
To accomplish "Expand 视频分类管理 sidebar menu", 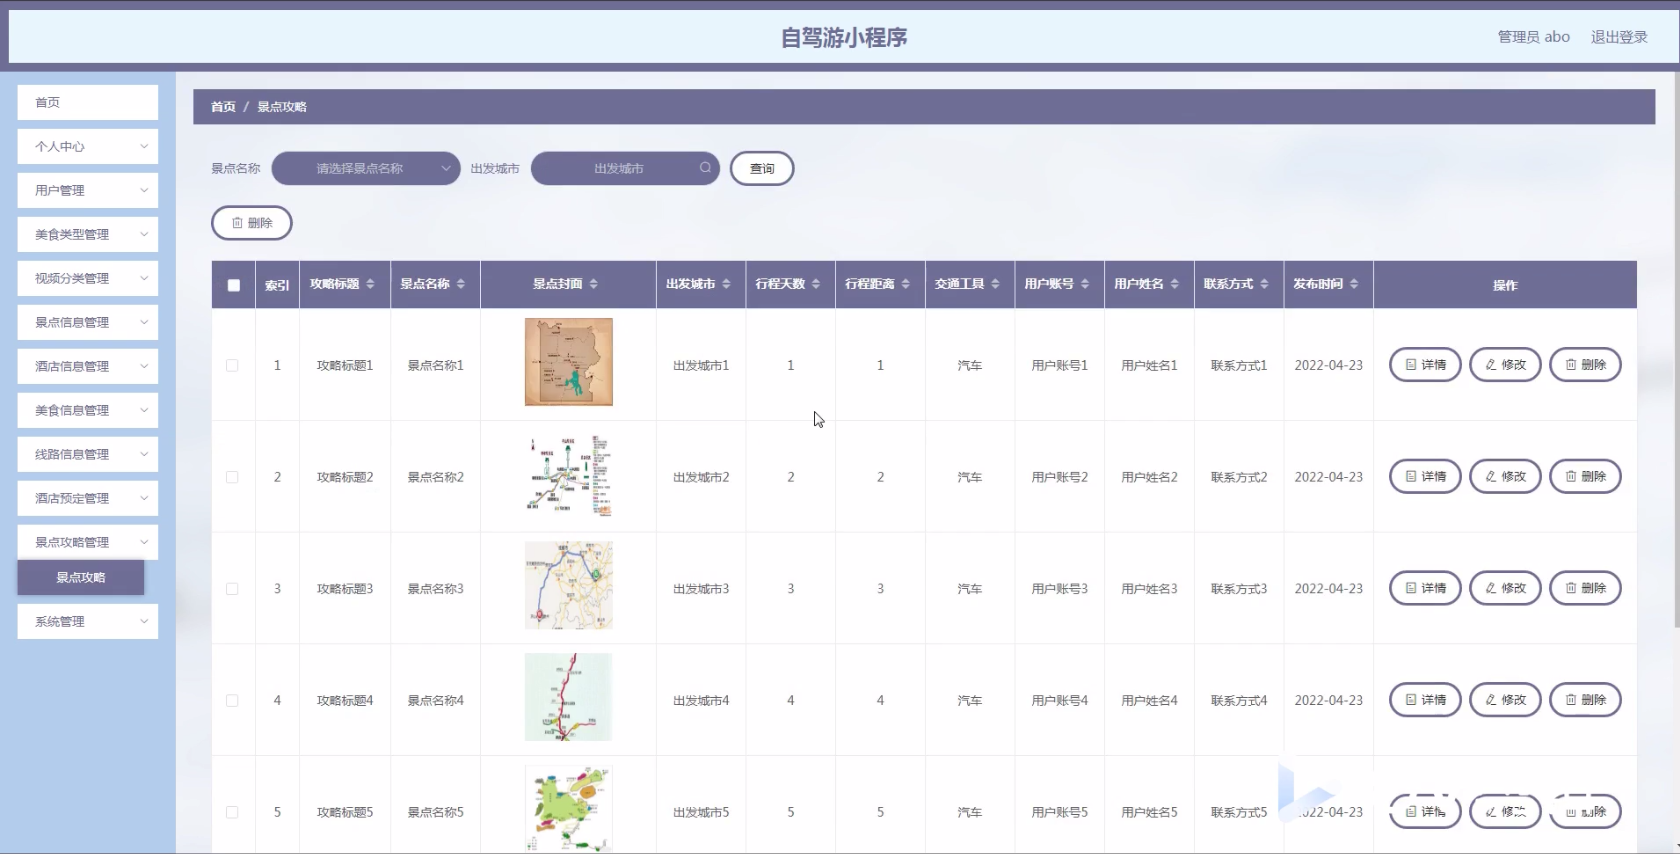I will click(x=88, y=278).
